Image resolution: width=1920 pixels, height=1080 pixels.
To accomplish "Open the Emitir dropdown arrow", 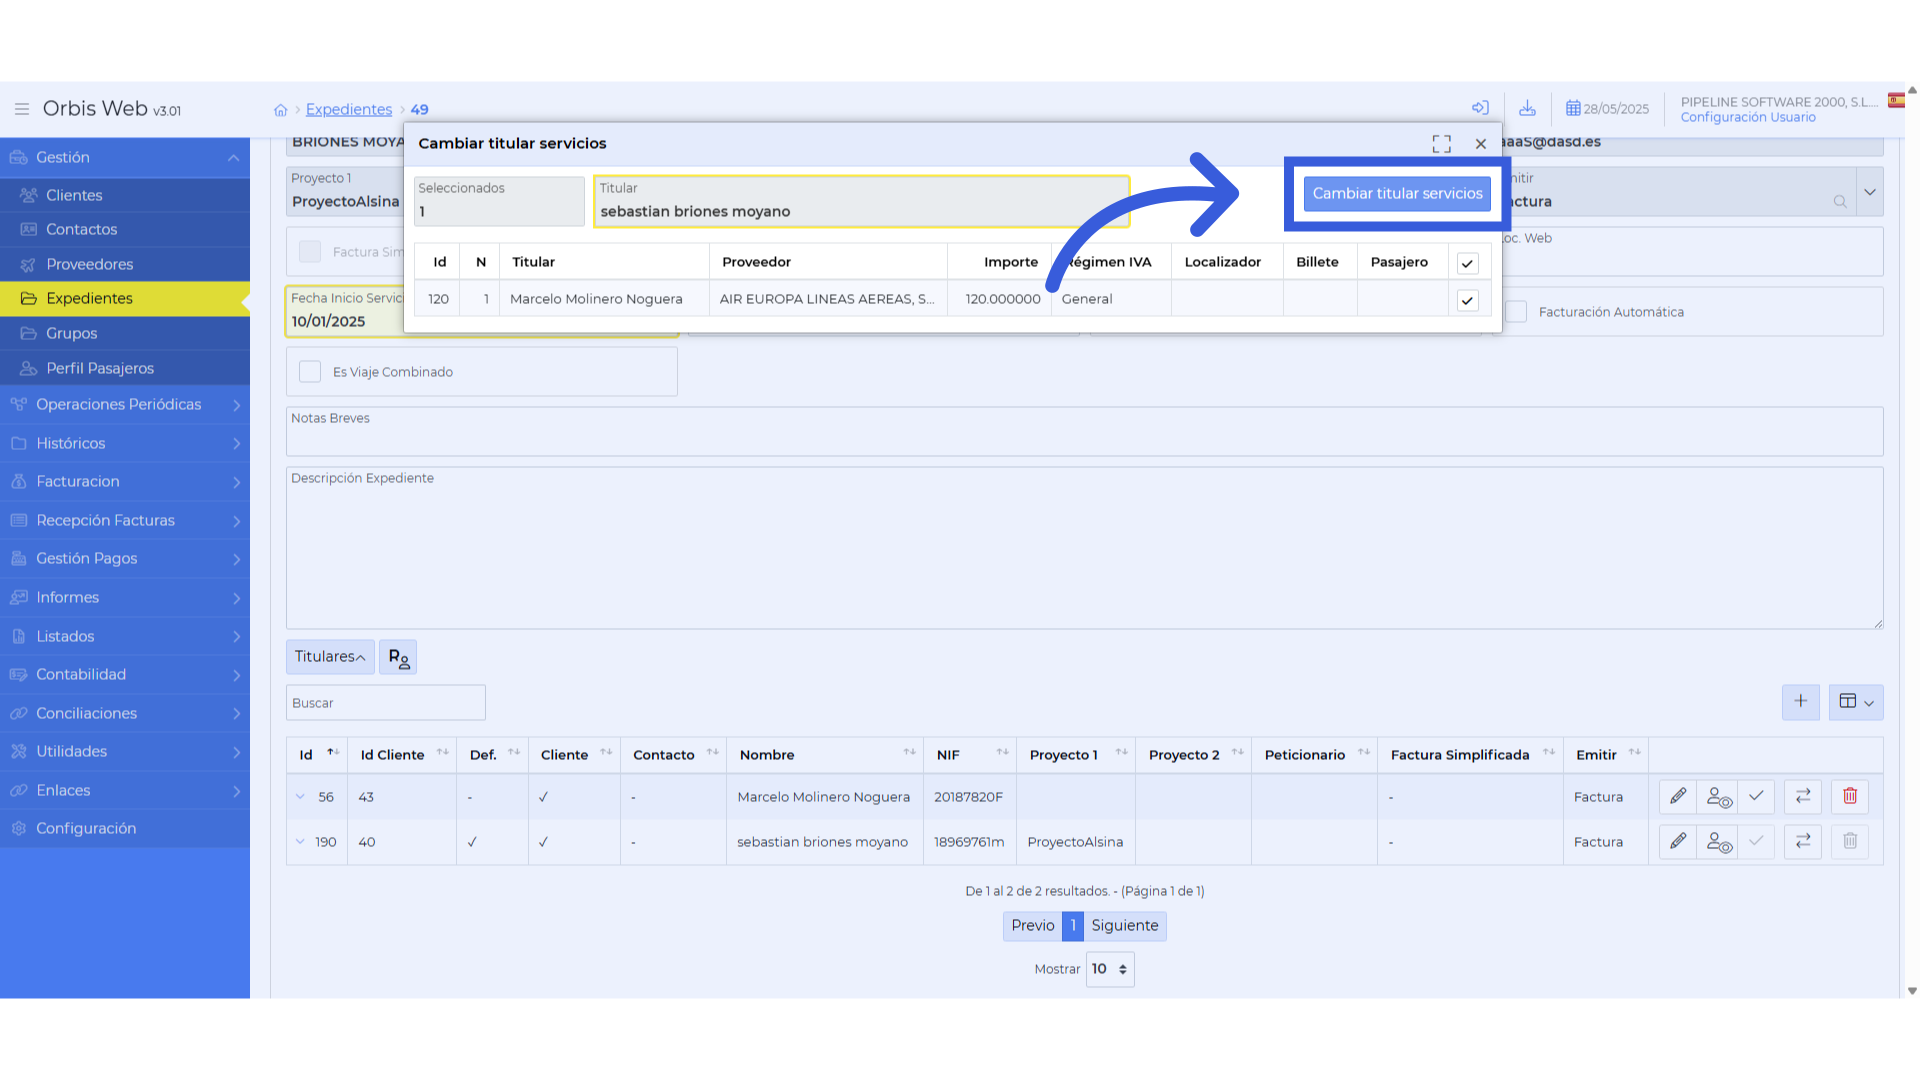I will pos(1869,192).
